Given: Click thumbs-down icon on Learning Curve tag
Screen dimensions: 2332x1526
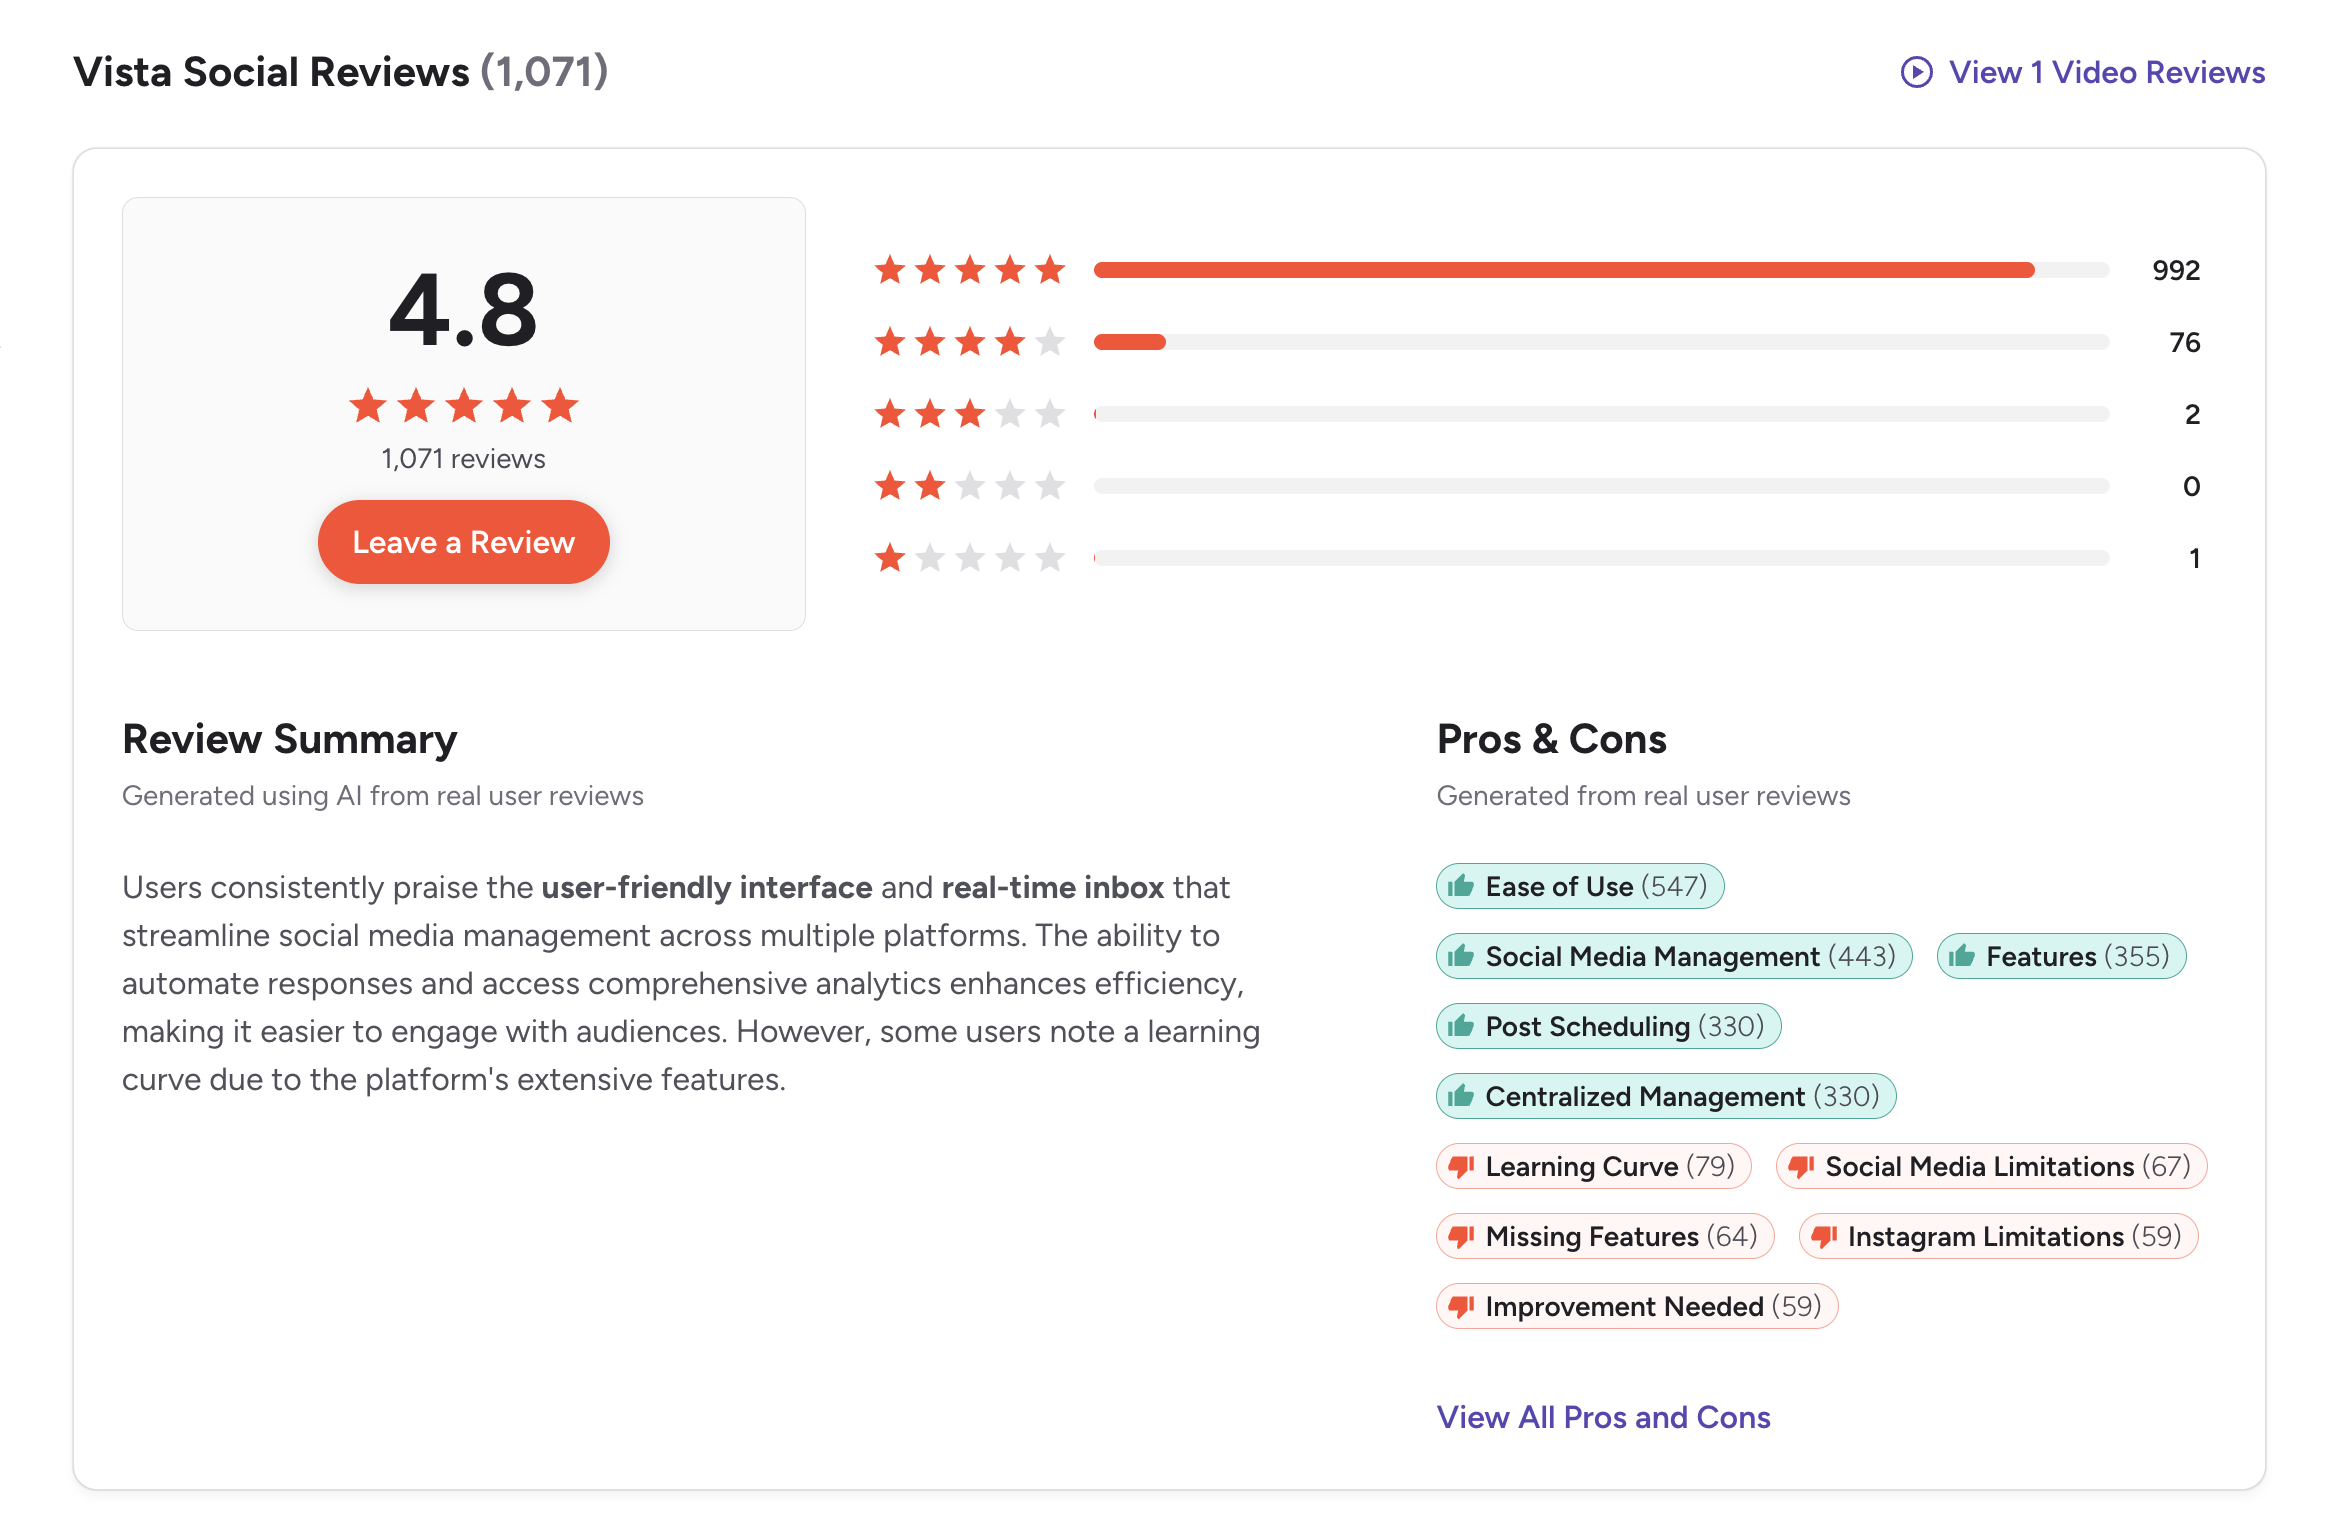Looking at the screenshot, I should point(1461,1167).
